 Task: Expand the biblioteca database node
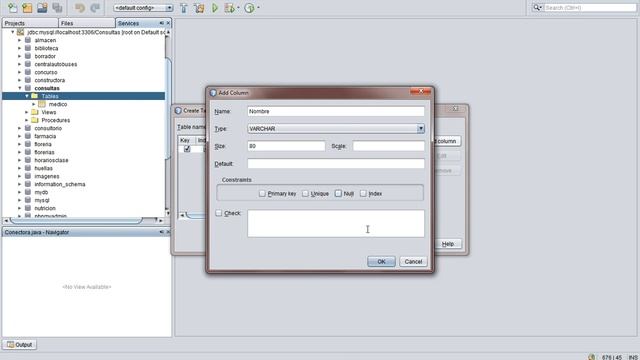(20, 48)
